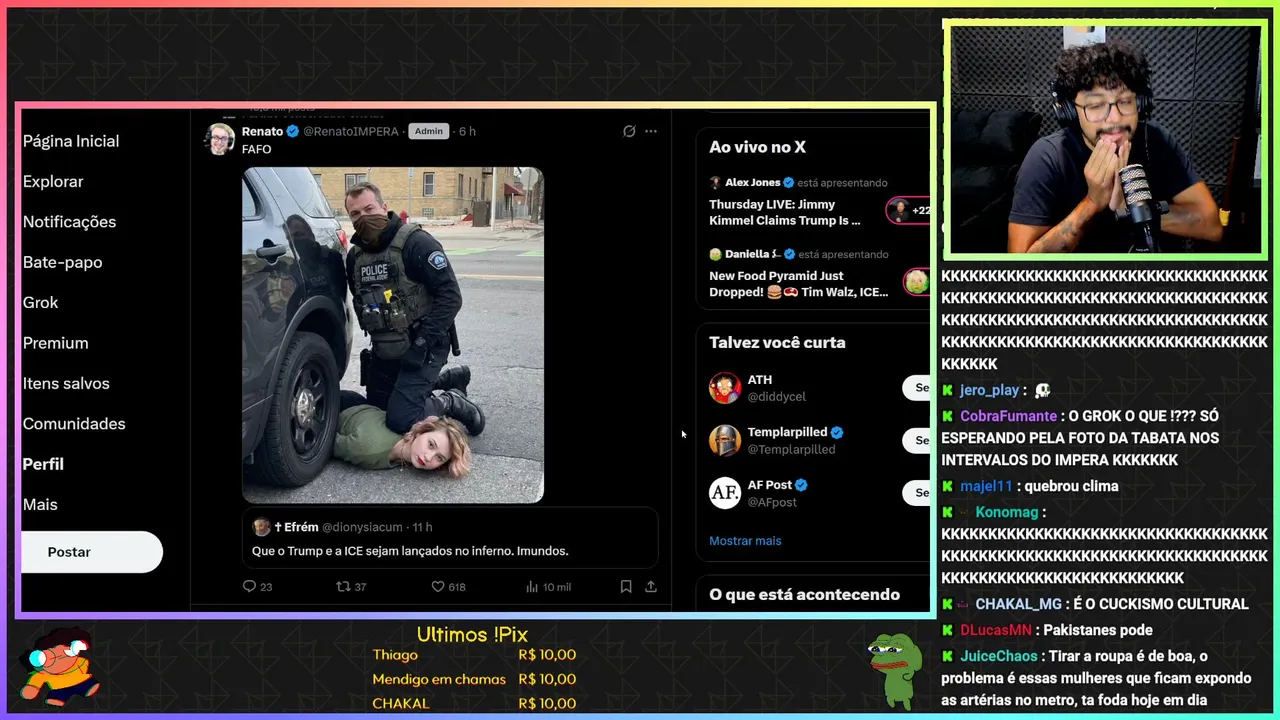Open Templarpilled profile avatar
The height and width of the screenshot is (720, 1280).
click(725, 440)
